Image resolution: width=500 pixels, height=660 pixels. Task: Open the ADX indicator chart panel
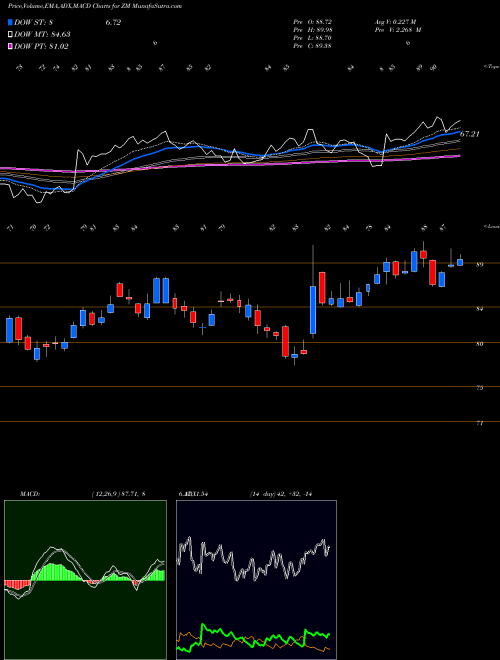pyautogui.click(x=256, y=580)
